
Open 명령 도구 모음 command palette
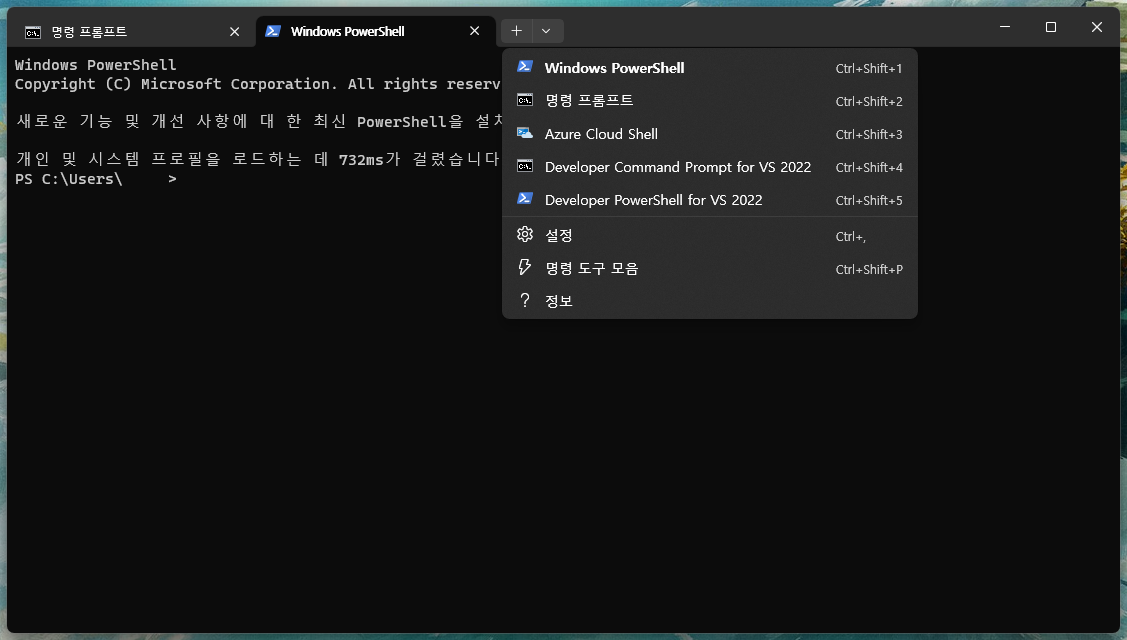(709, 268)
